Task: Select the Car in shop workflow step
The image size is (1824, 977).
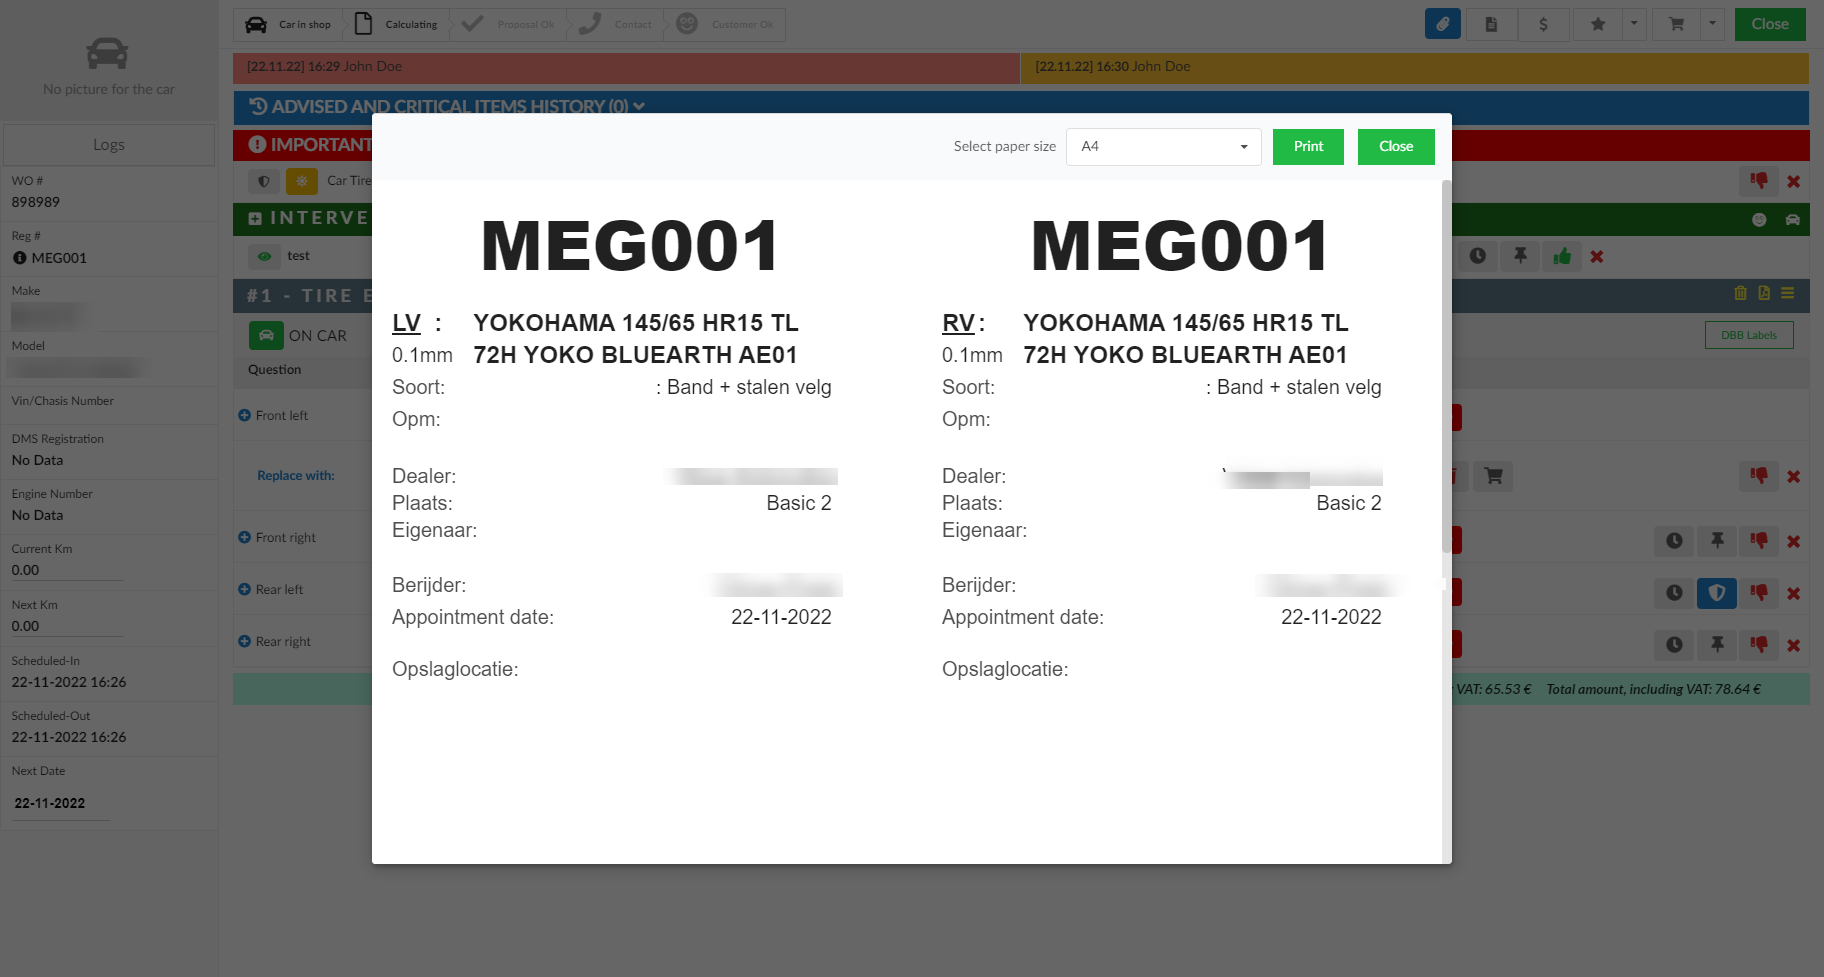Action: click(289, 24)
